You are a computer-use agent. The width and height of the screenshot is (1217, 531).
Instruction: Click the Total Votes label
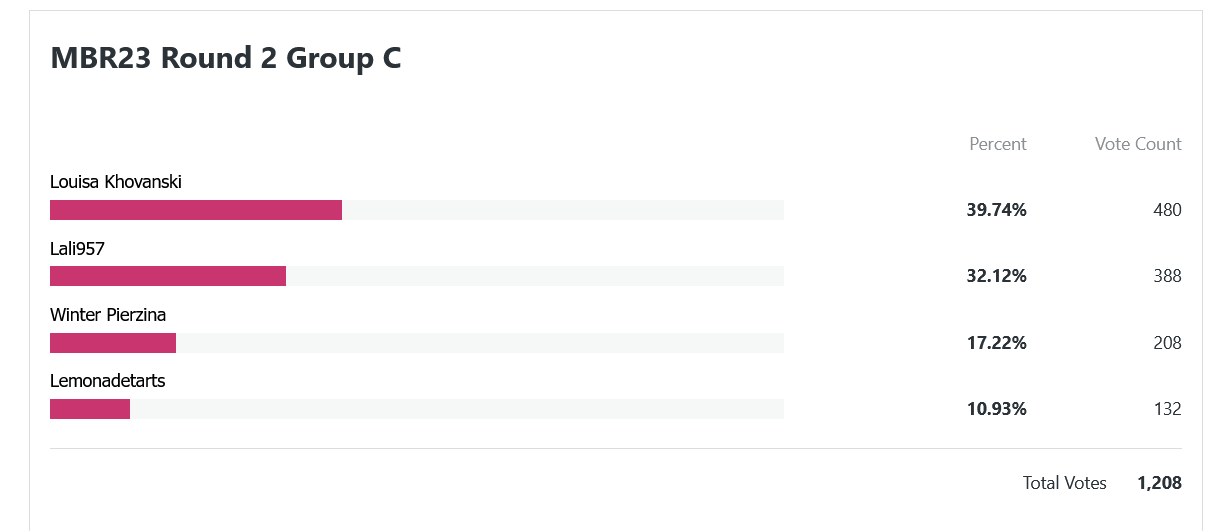click(x=1065, y=483)
